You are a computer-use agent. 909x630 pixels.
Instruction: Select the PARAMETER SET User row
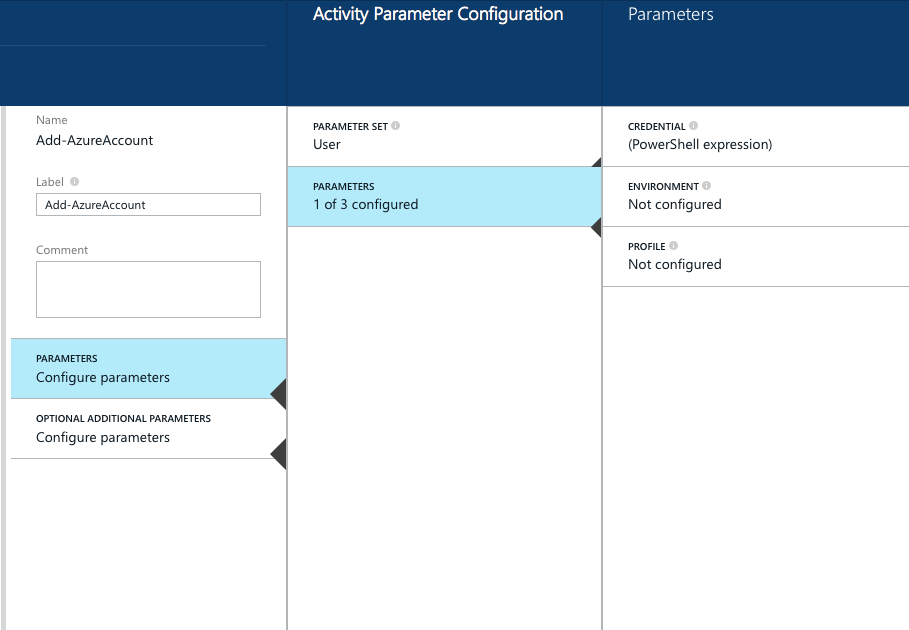point(445,136)
